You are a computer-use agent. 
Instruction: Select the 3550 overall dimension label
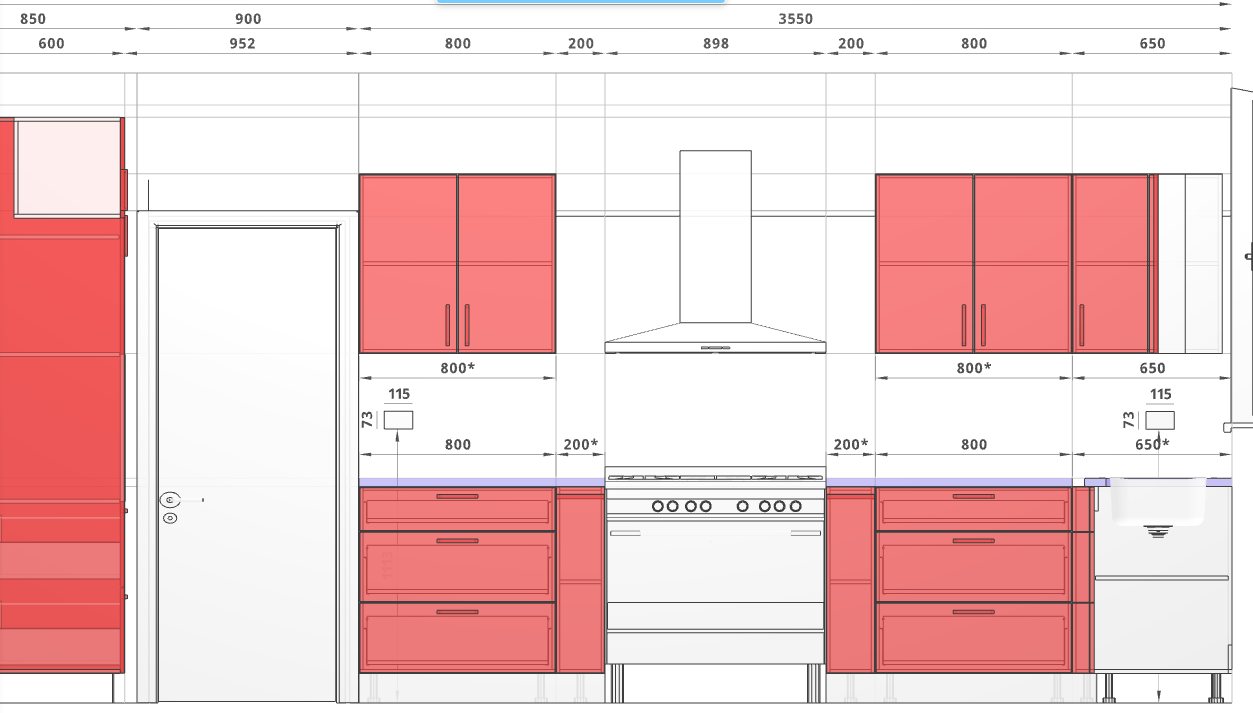point(795,19)
